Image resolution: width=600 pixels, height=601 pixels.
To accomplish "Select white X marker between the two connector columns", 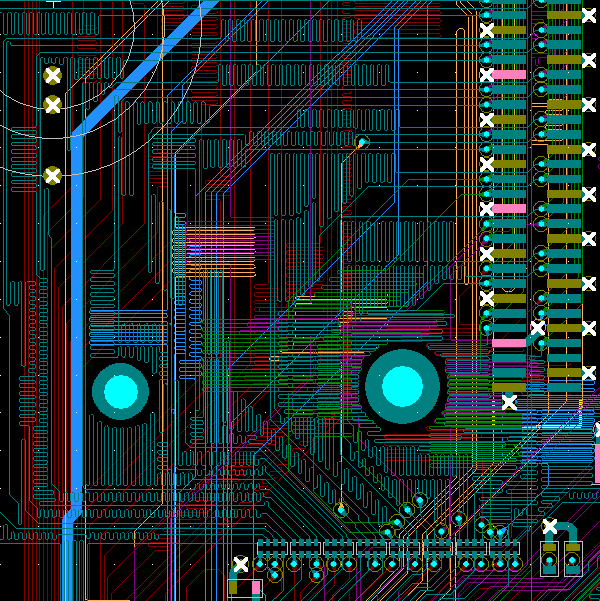I will click(537, 328).
